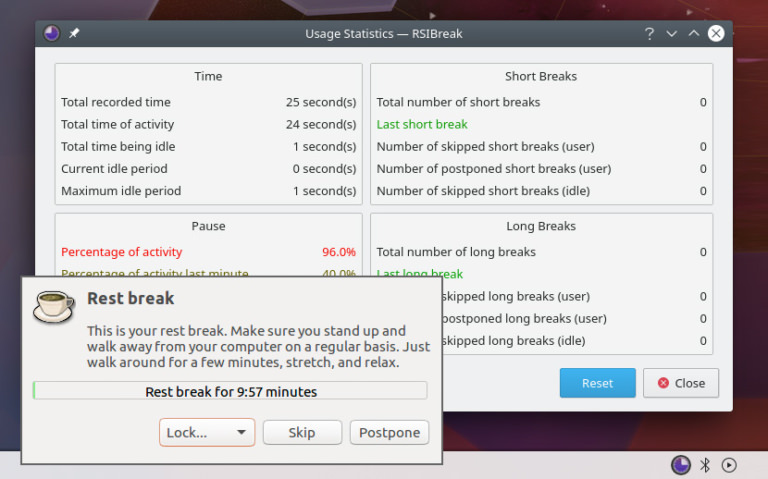This screenshot has height=479, width=768.
Task: Maximize the Usage Statistics window
Action: point(694,33)
